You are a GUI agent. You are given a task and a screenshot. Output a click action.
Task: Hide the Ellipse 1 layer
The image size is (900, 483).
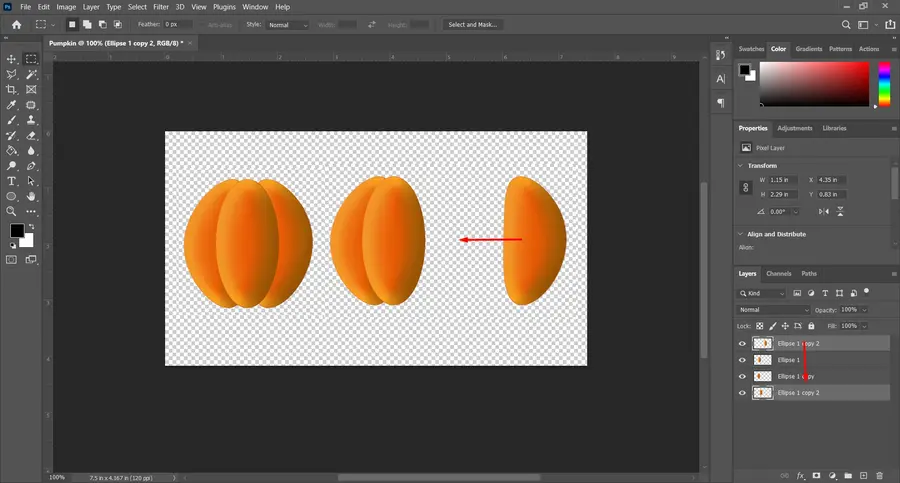[742, 360]
